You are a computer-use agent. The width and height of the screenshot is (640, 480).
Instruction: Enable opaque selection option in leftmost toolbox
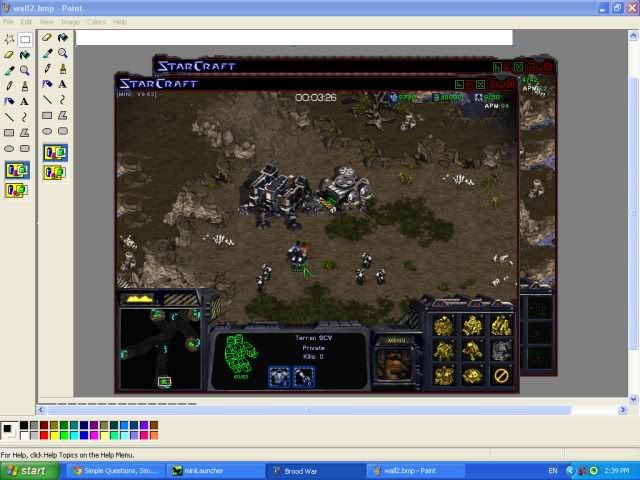tap(17, 169)
